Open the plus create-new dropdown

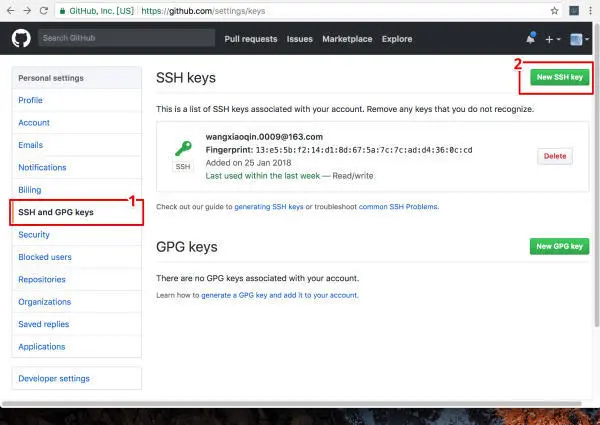pos(553,39)
